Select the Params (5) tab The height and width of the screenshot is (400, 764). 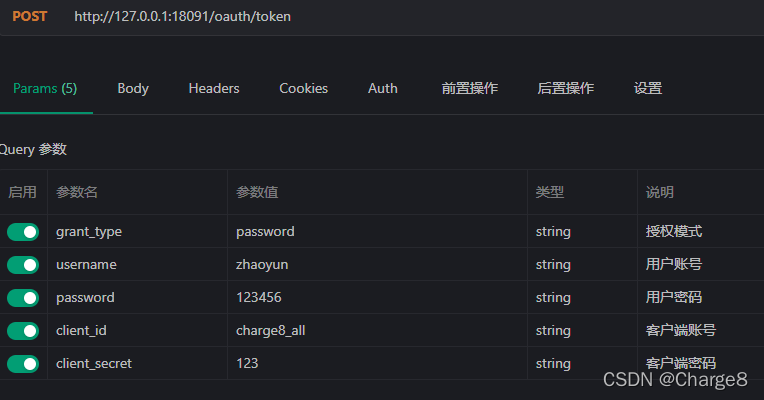[45, 89]
